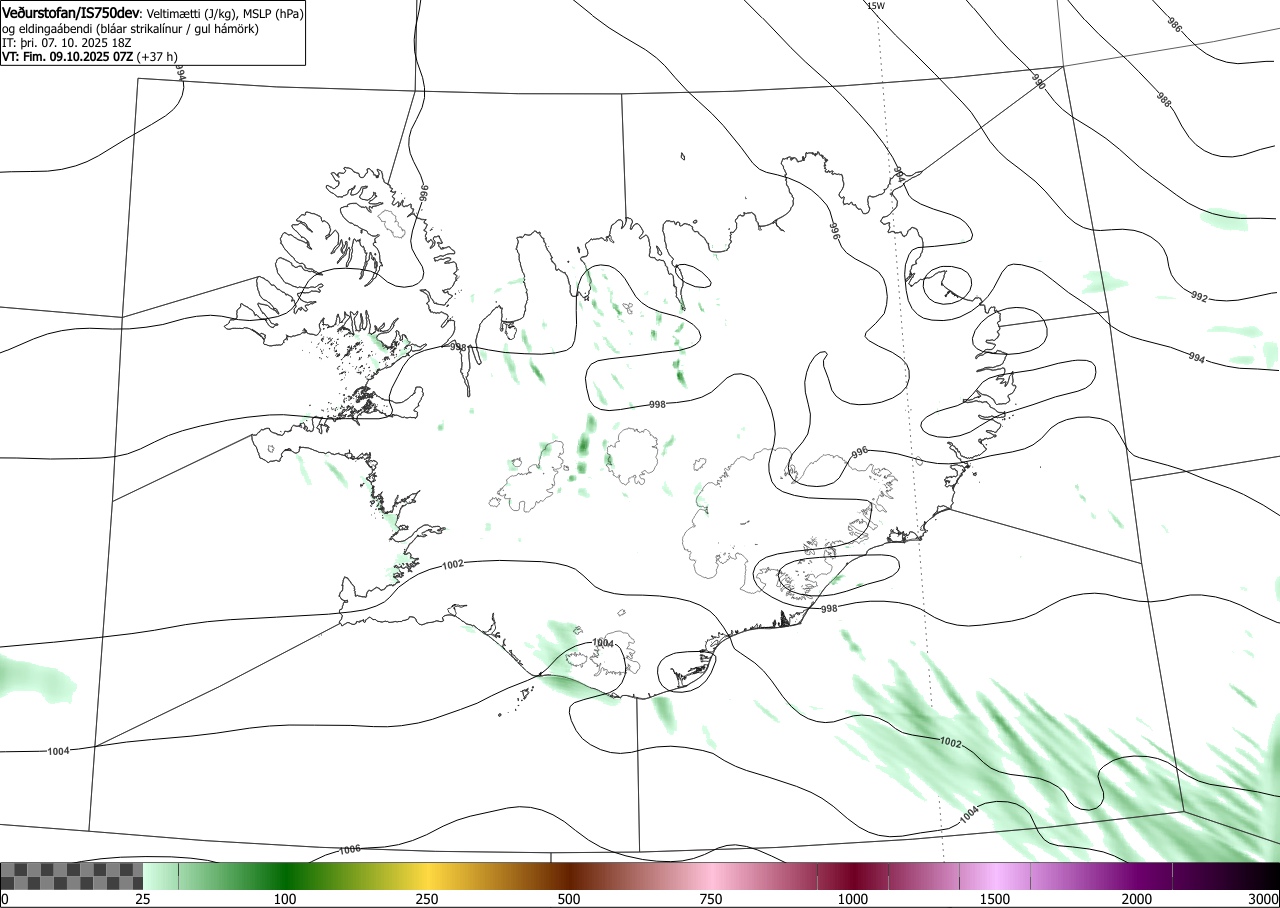The image size is (1280, 908).
Task: Click the 25 value label under the color scale
Action: click(143, 899)
